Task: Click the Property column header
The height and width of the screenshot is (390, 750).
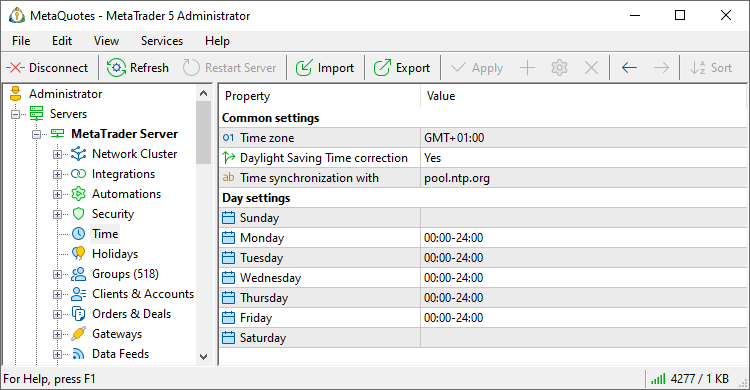Action: 320,96
